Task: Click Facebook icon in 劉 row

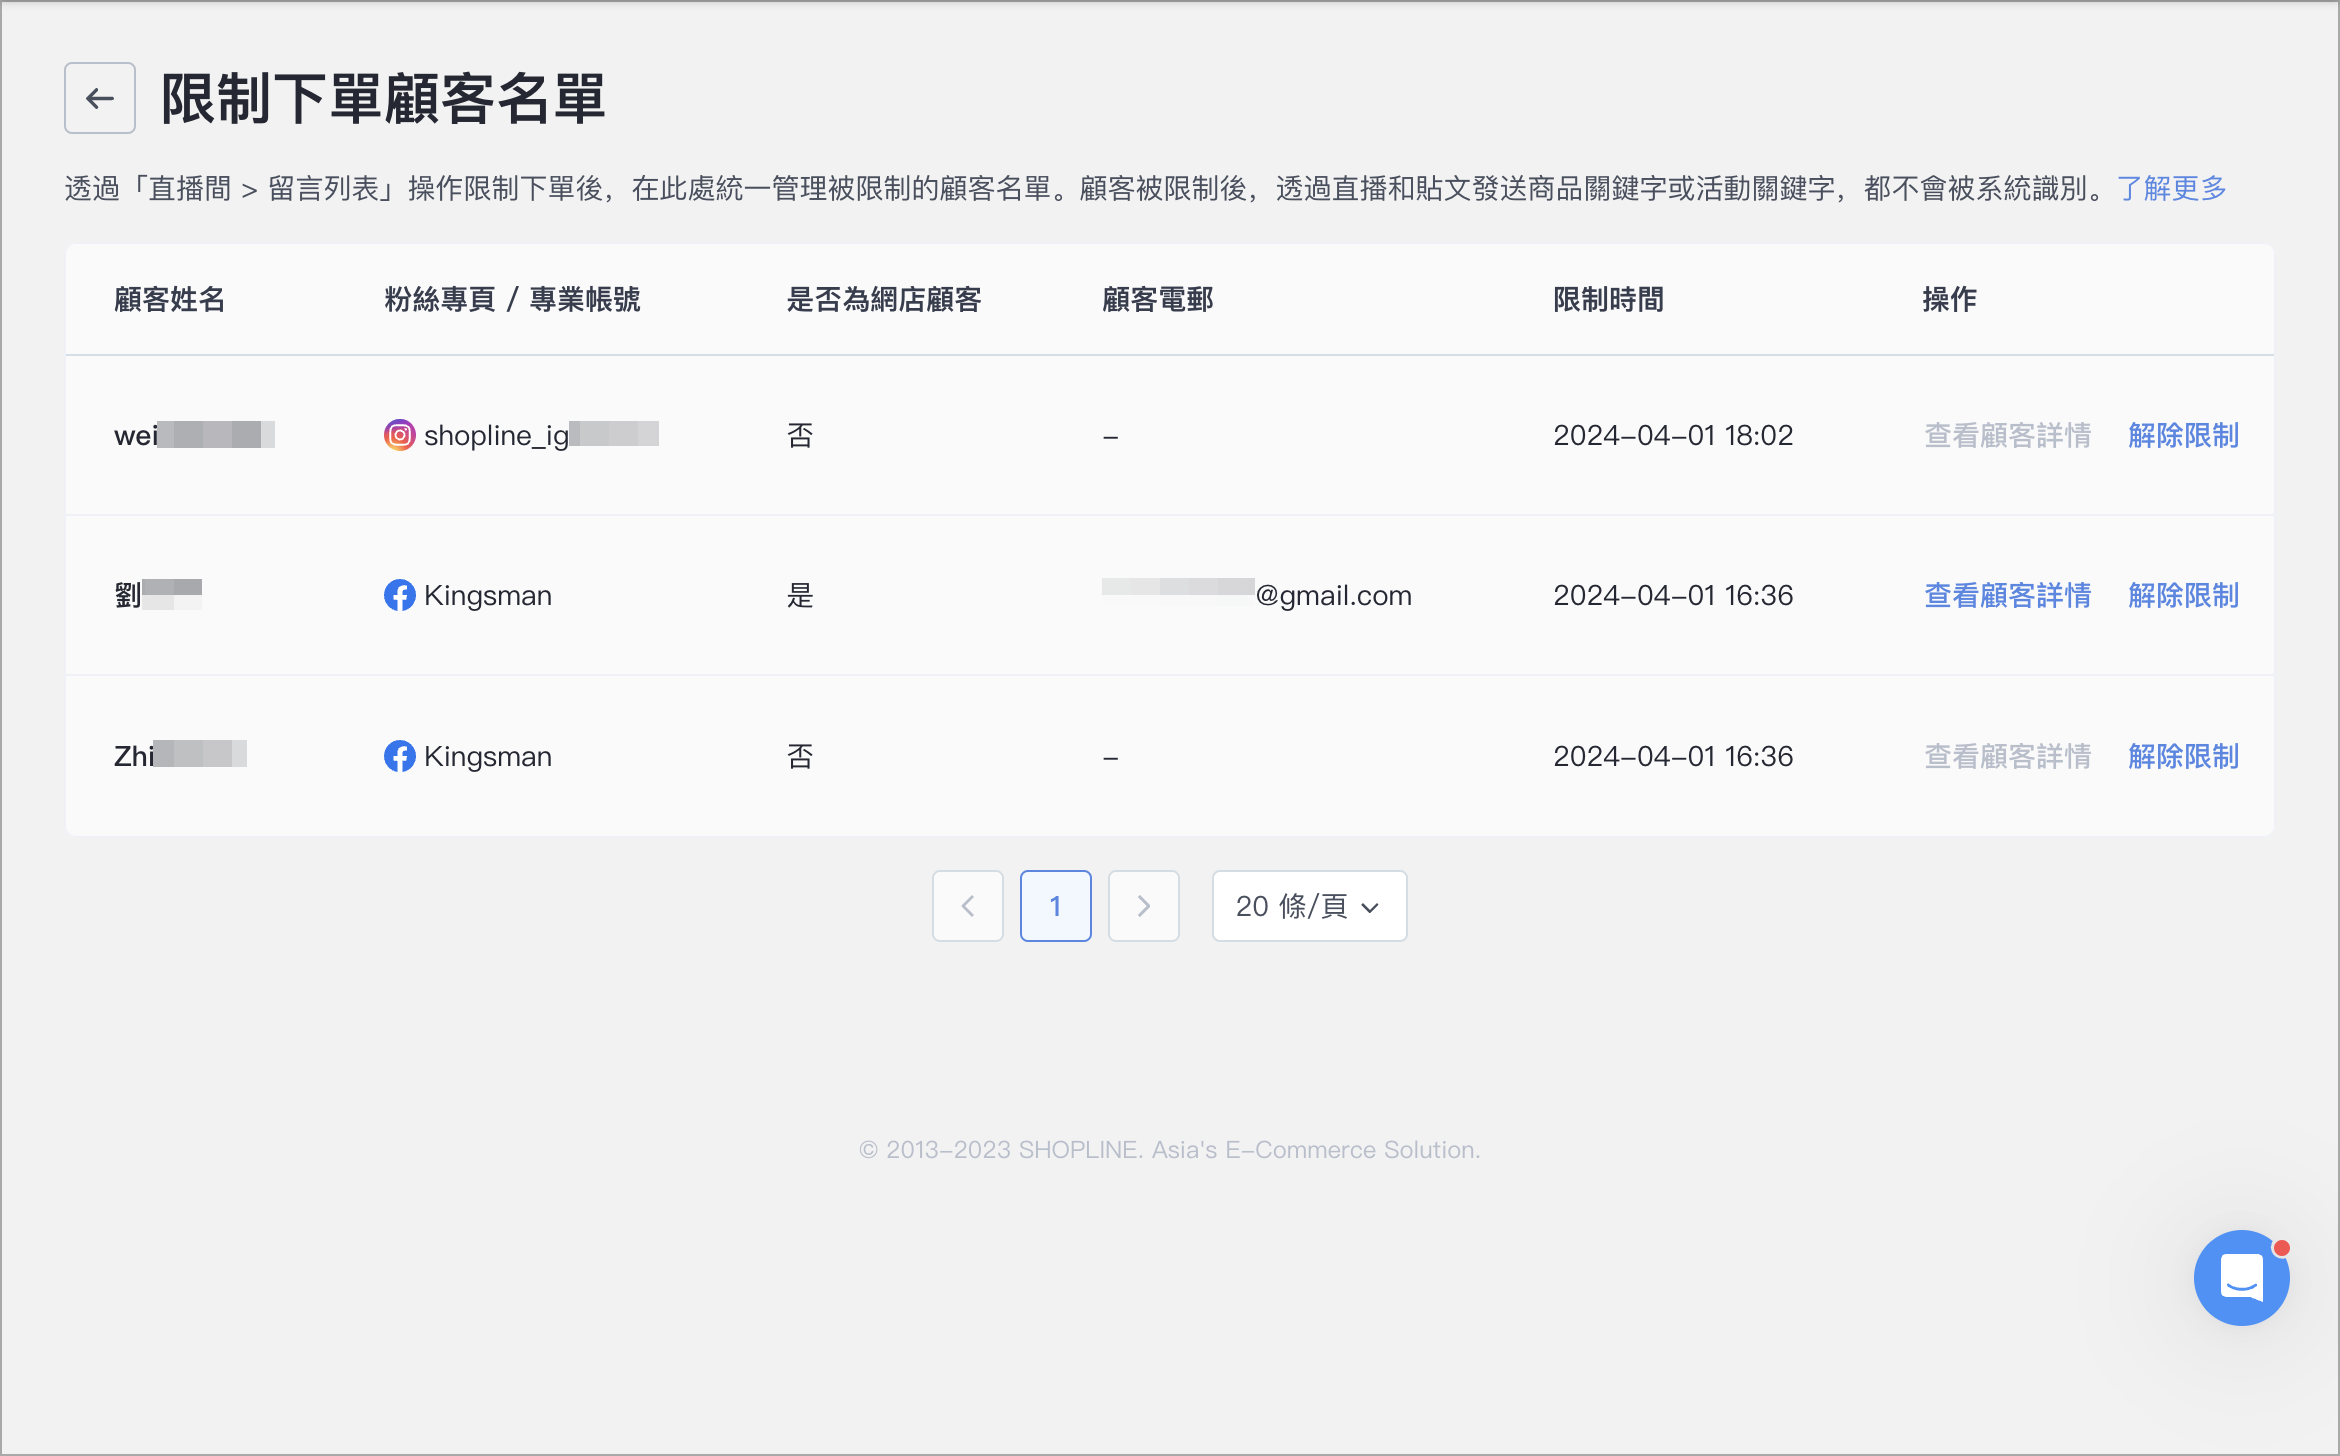Action: pos(399,595)
